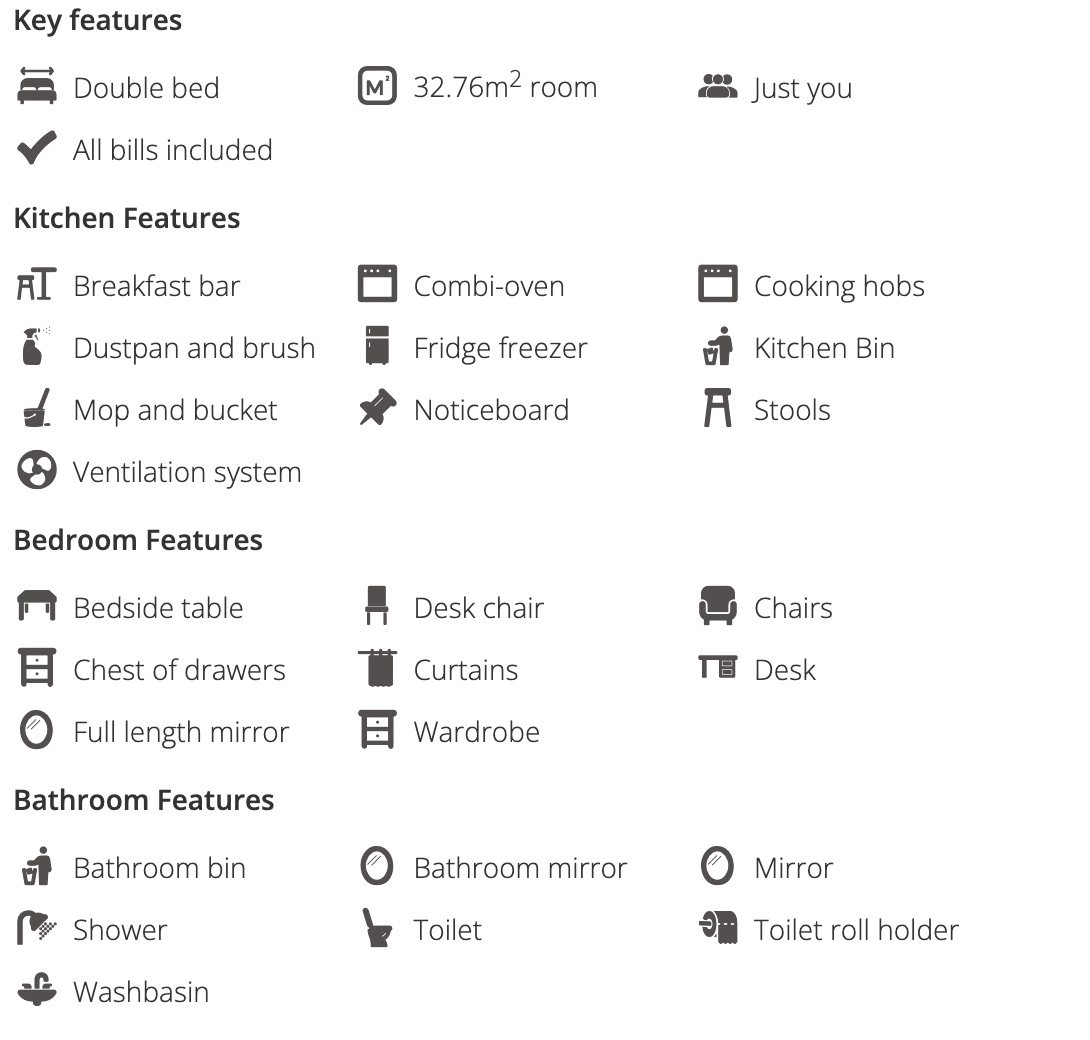The height and width of the screenshot is (1040, 1090).
Task: Click the Double bed icon
Action: coord(37,86)
